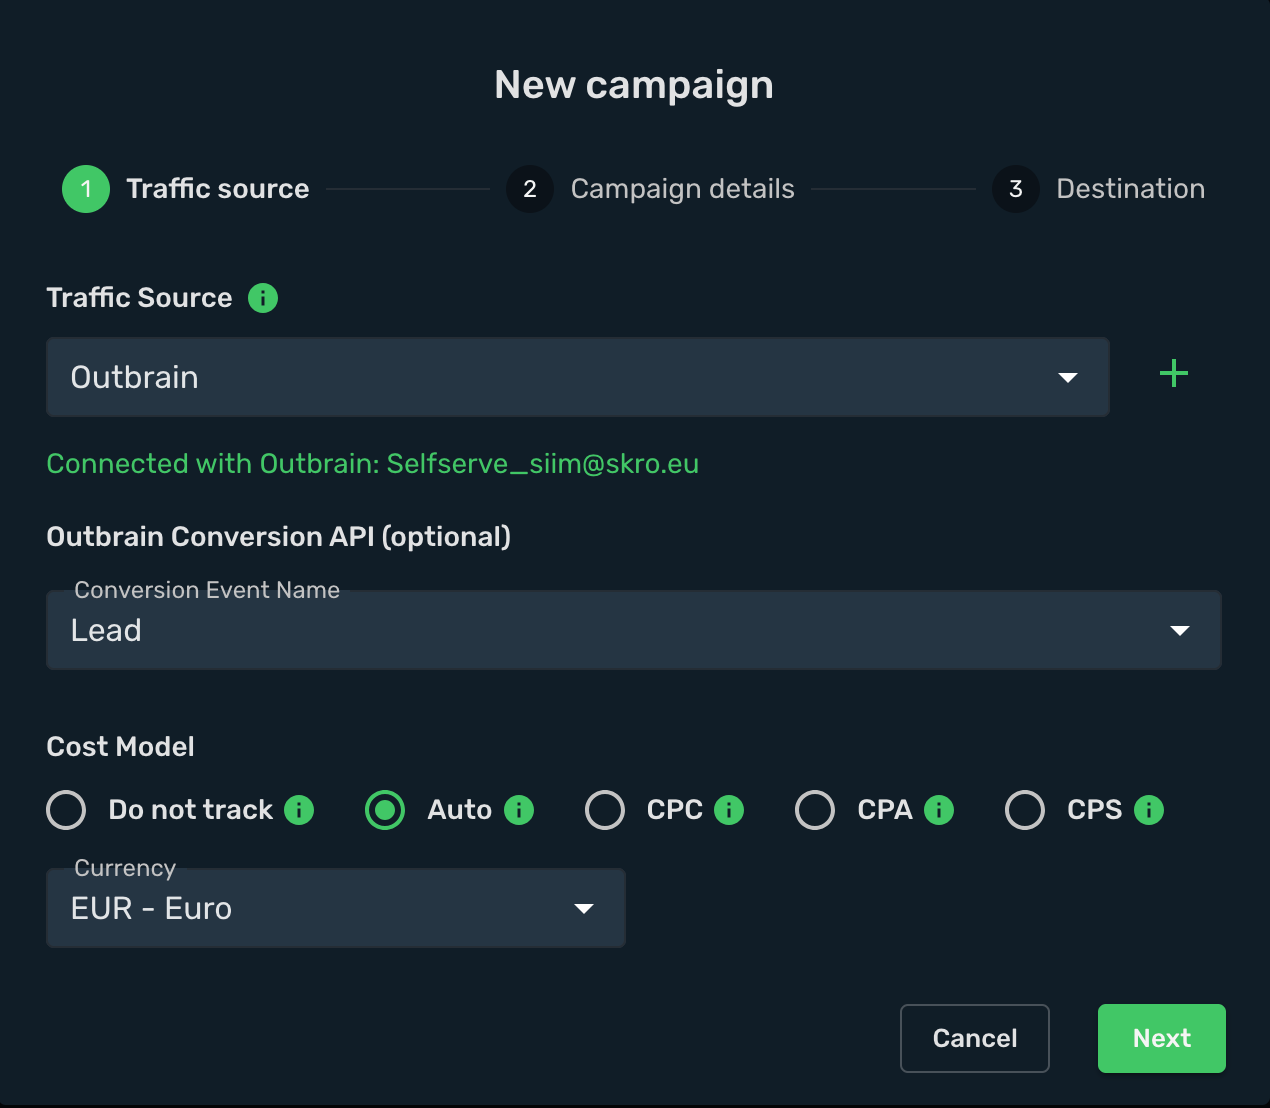Click the New campaign title
The image size is (1270, 1108).
click(634, 85)
